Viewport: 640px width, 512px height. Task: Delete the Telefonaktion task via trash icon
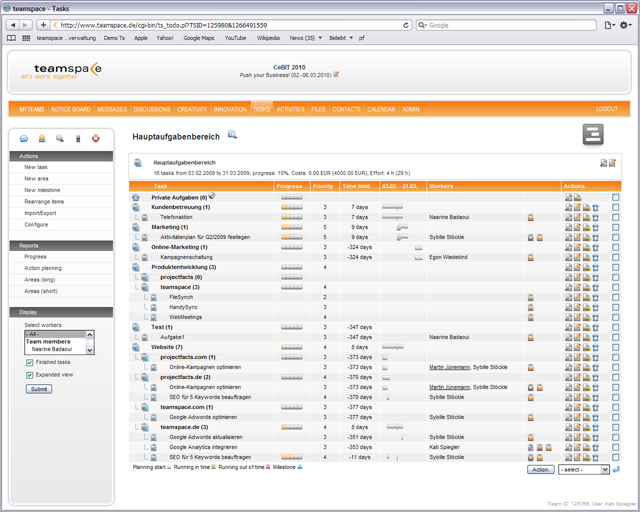point(595,217)
